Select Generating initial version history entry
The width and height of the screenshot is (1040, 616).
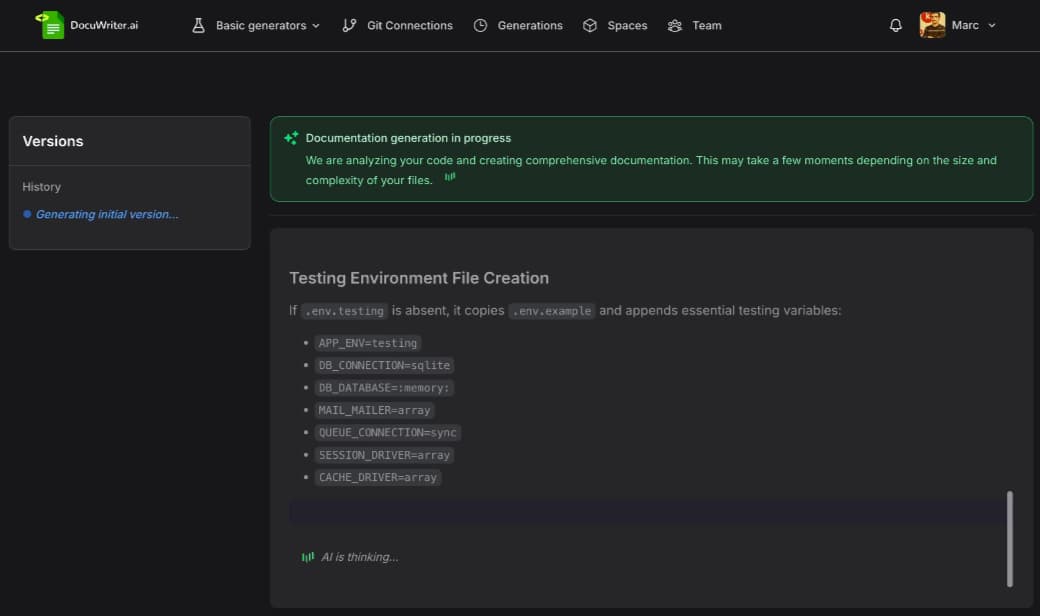[107, 214]
